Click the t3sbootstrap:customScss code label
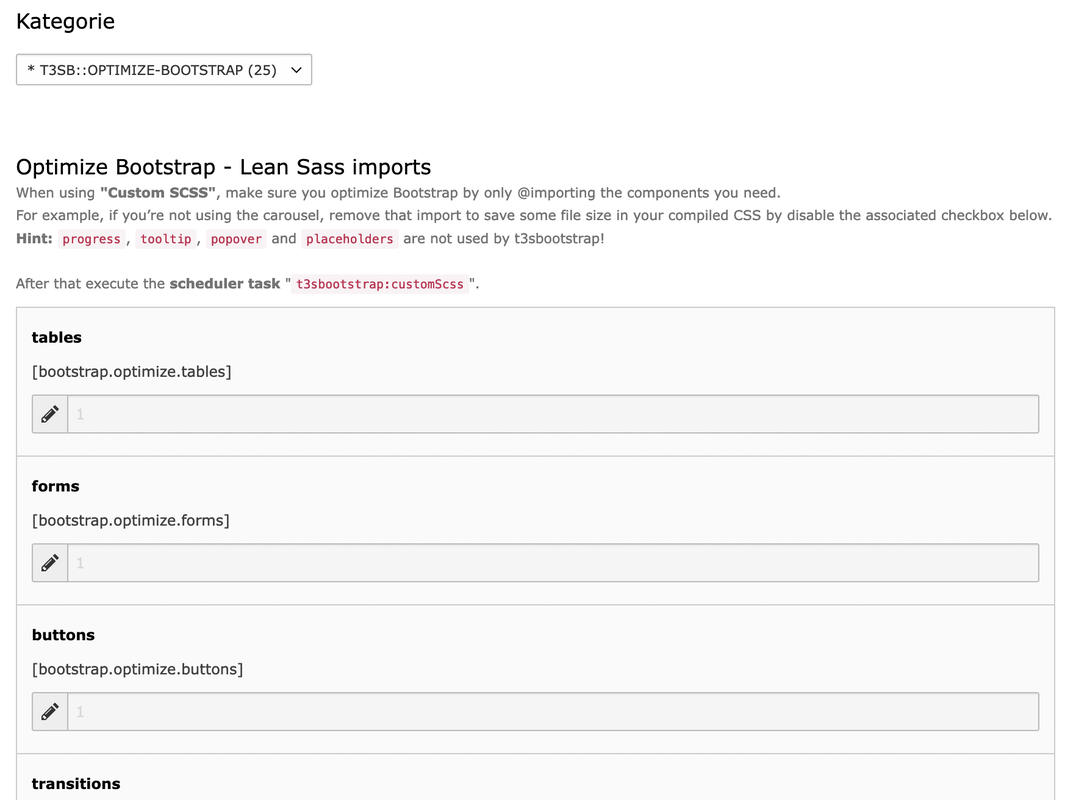Image resolution: width=1076 pixels, height=800 pixels. coord(380,284)
